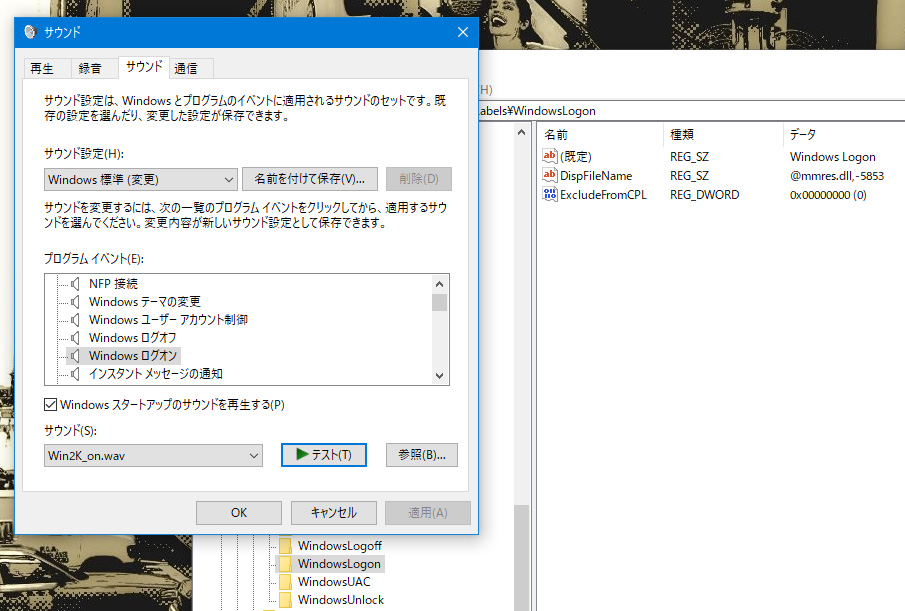
Task: Select WindowsUnlock key in registry tree
Action: [x=341, y=600]
